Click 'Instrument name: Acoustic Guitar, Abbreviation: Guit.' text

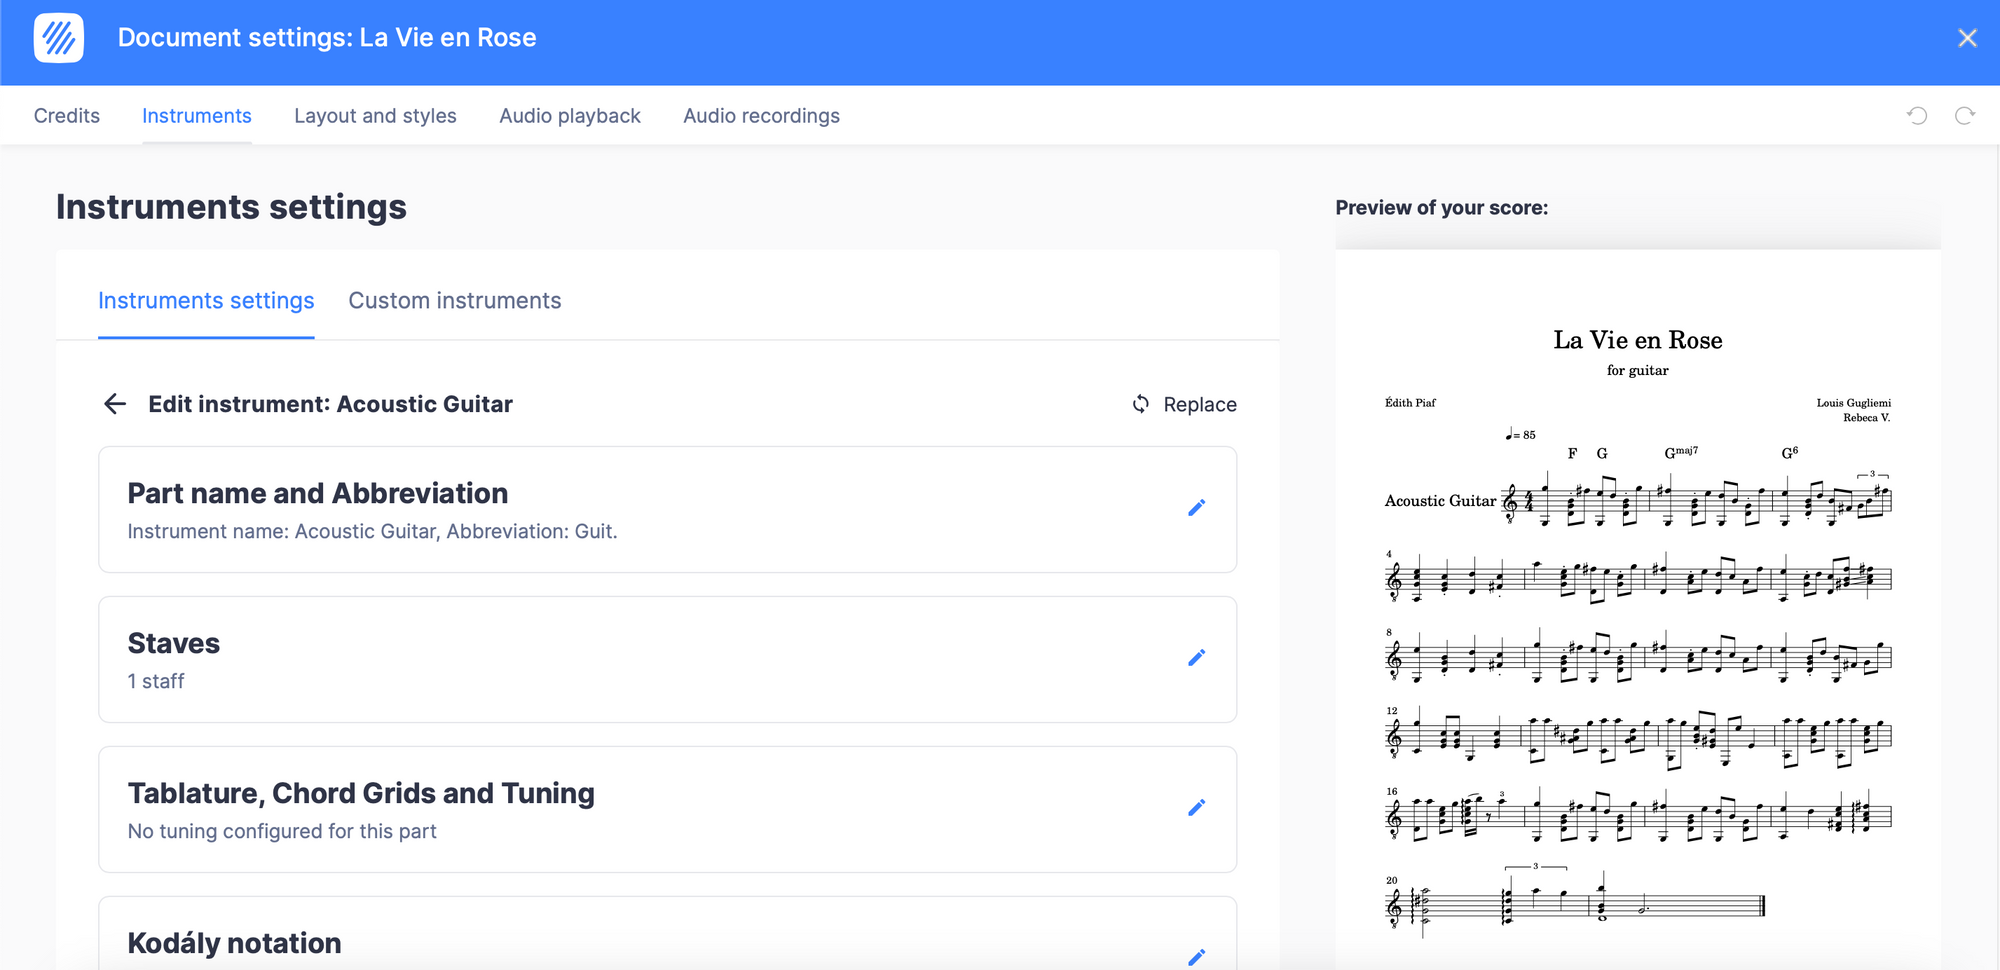(372, 532)
